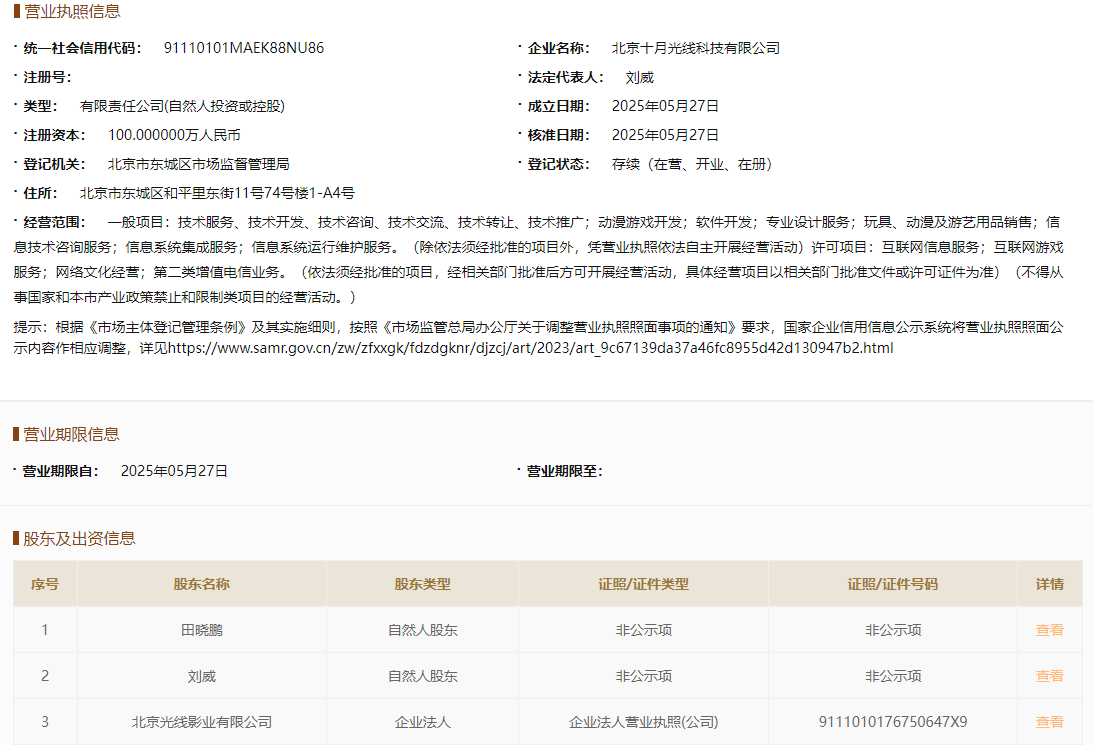Click the 成立日期 value 2025年05月27日
The image size is (1093, 745).
click(665, 106)
